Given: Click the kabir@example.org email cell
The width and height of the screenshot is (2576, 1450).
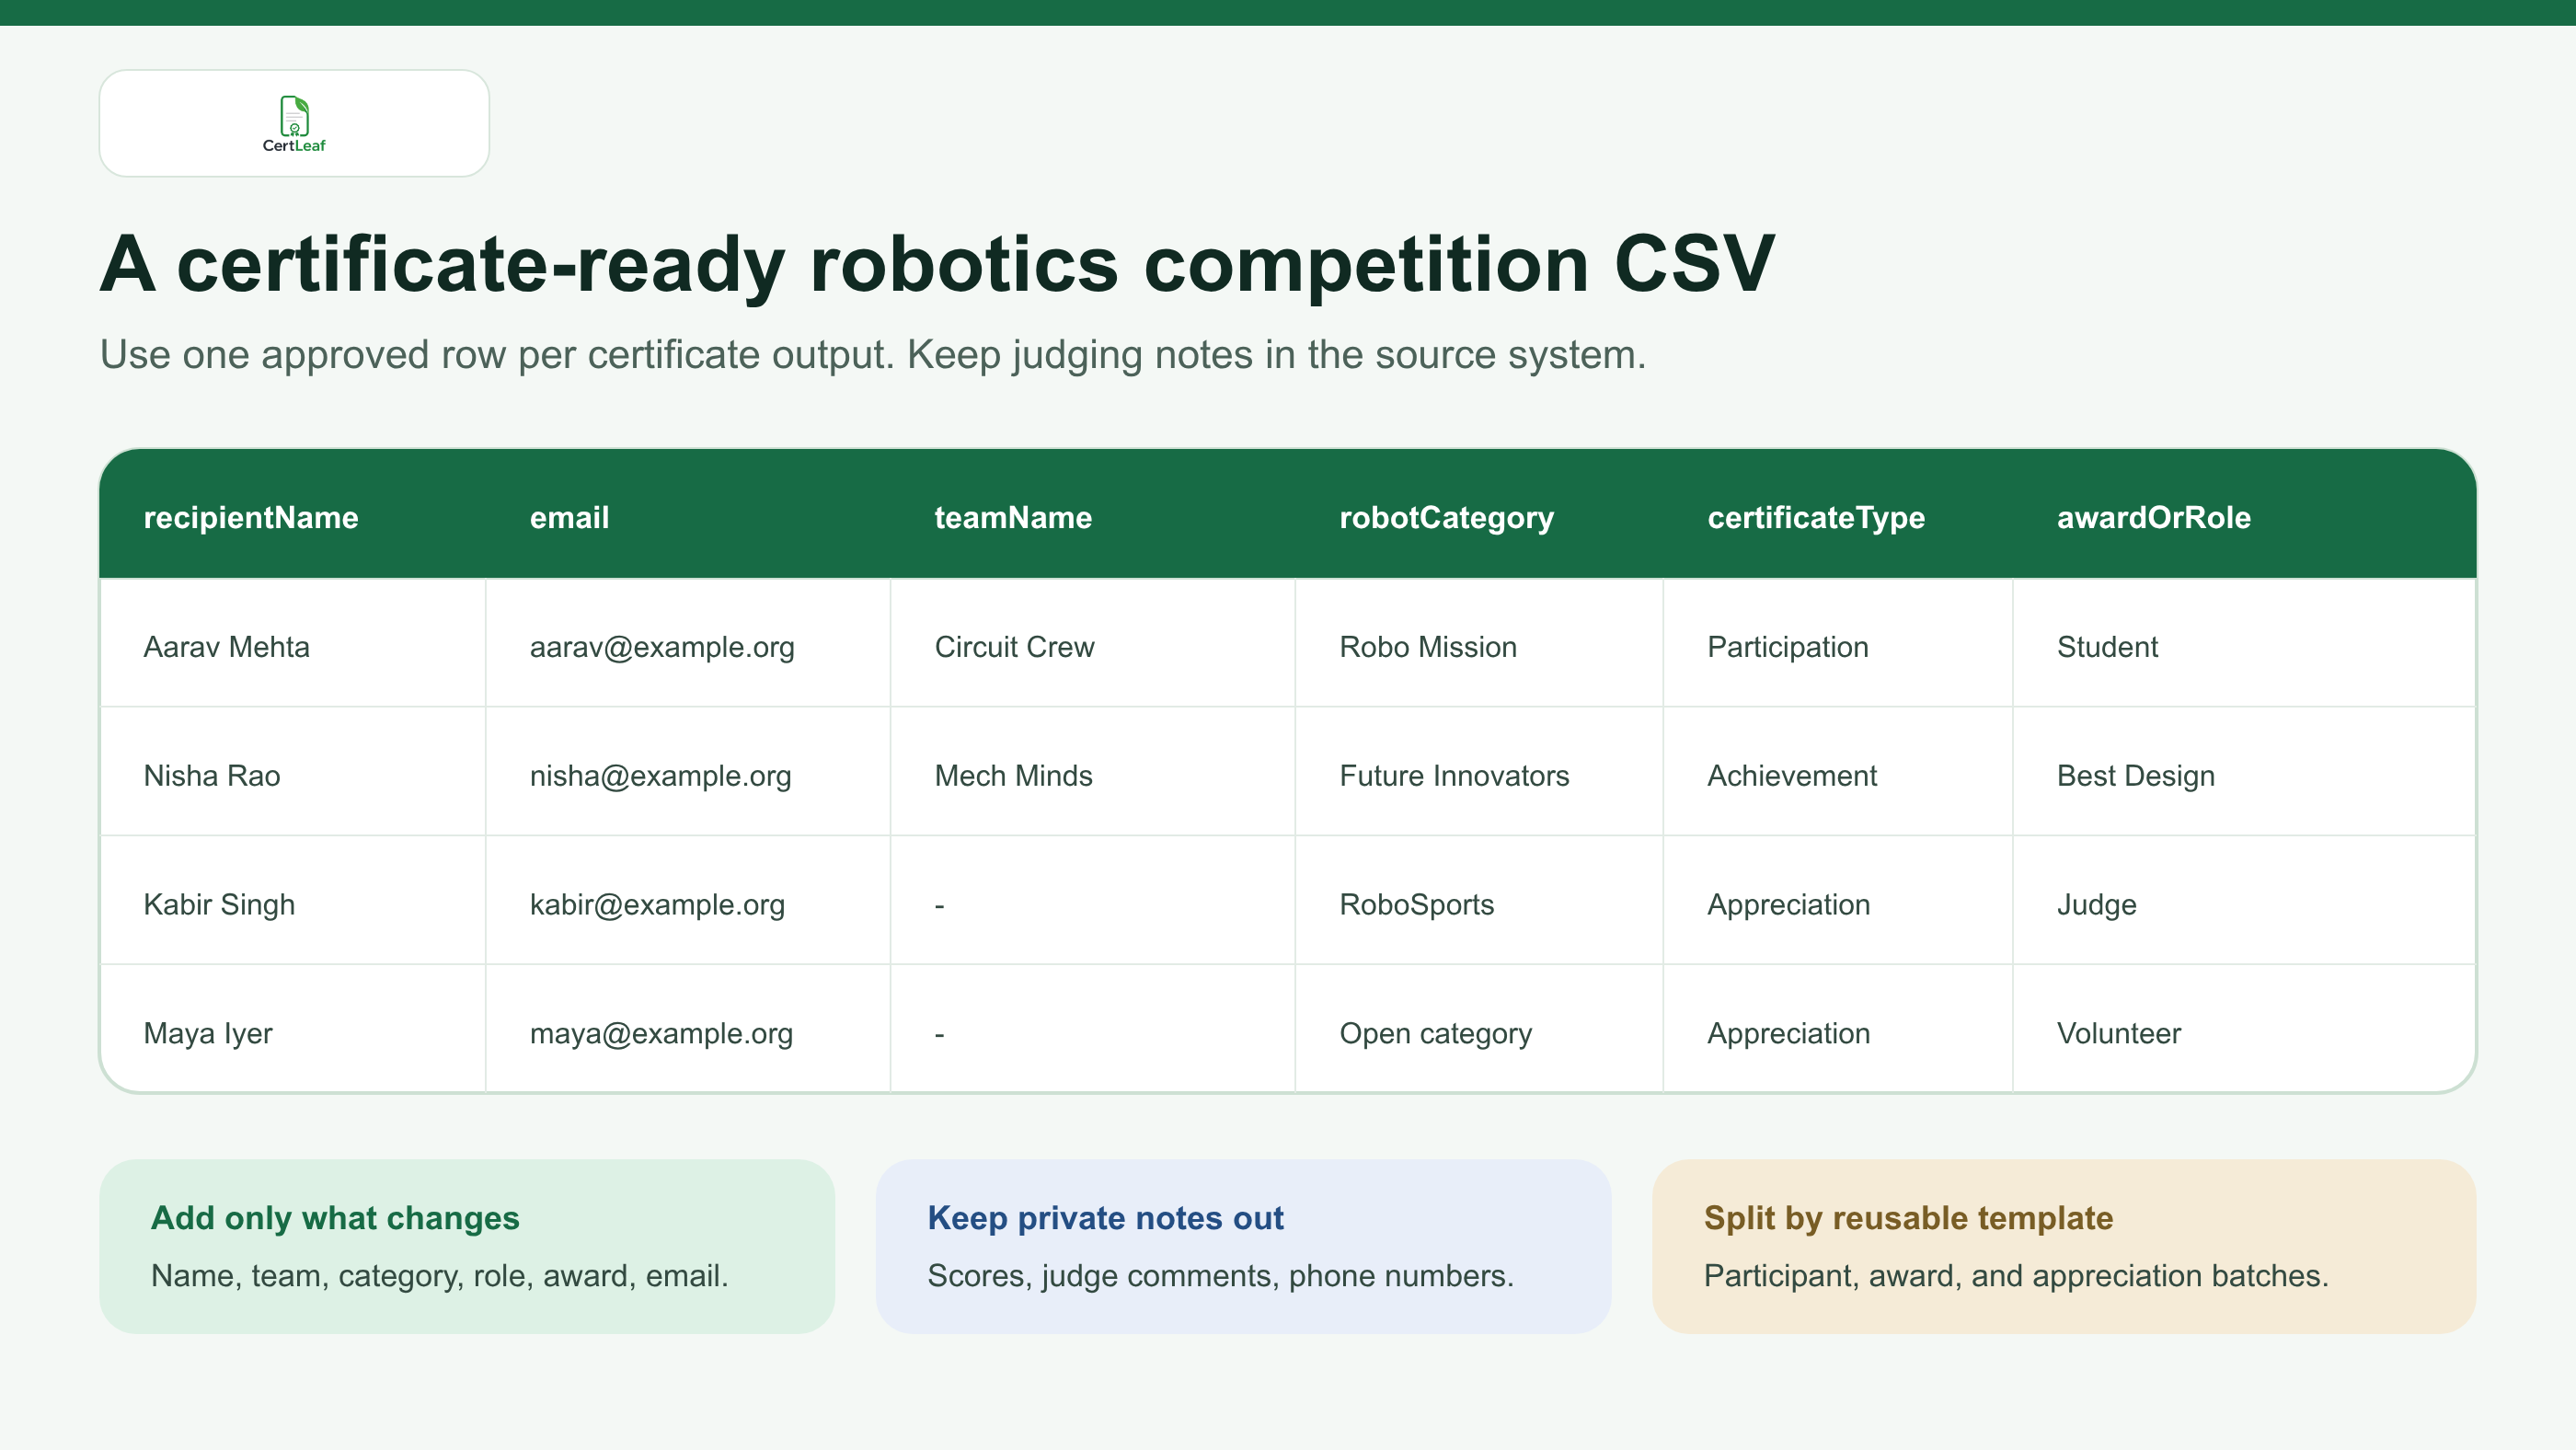Looking at the screenshot, I should pyautogui.click(x=688, y=904).
